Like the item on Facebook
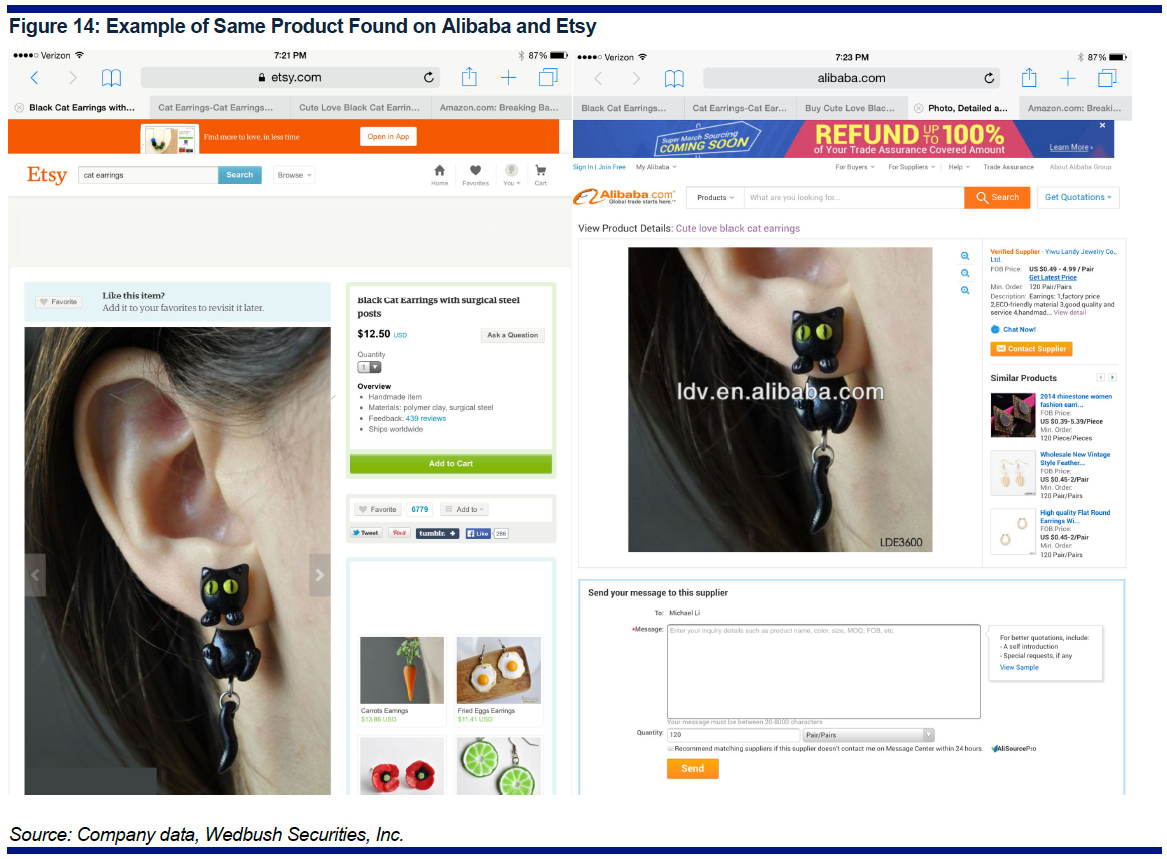1167x859 pixels. (478, 533)
